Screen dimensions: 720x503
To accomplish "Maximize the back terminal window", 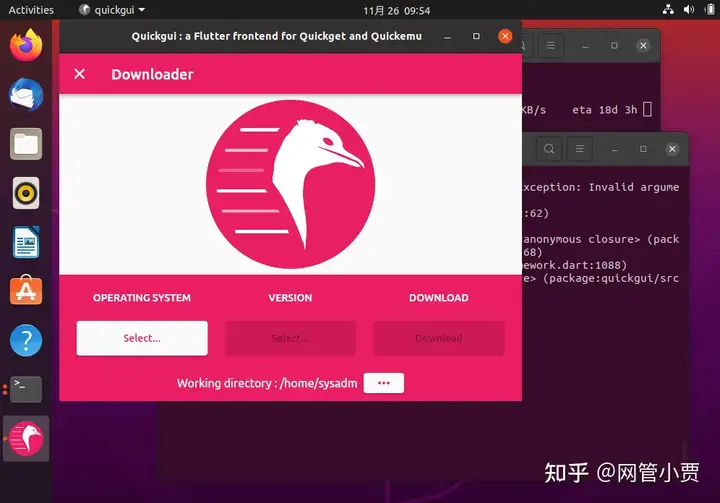I will click(614, 45).
